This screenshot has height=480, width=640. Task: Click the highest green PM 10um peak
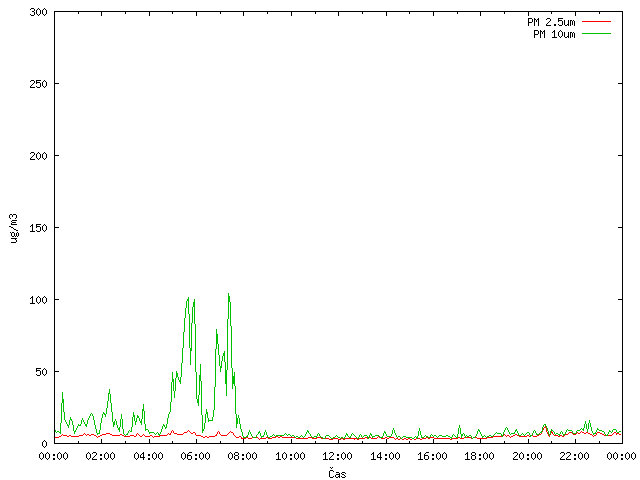[x=229, y=294]
